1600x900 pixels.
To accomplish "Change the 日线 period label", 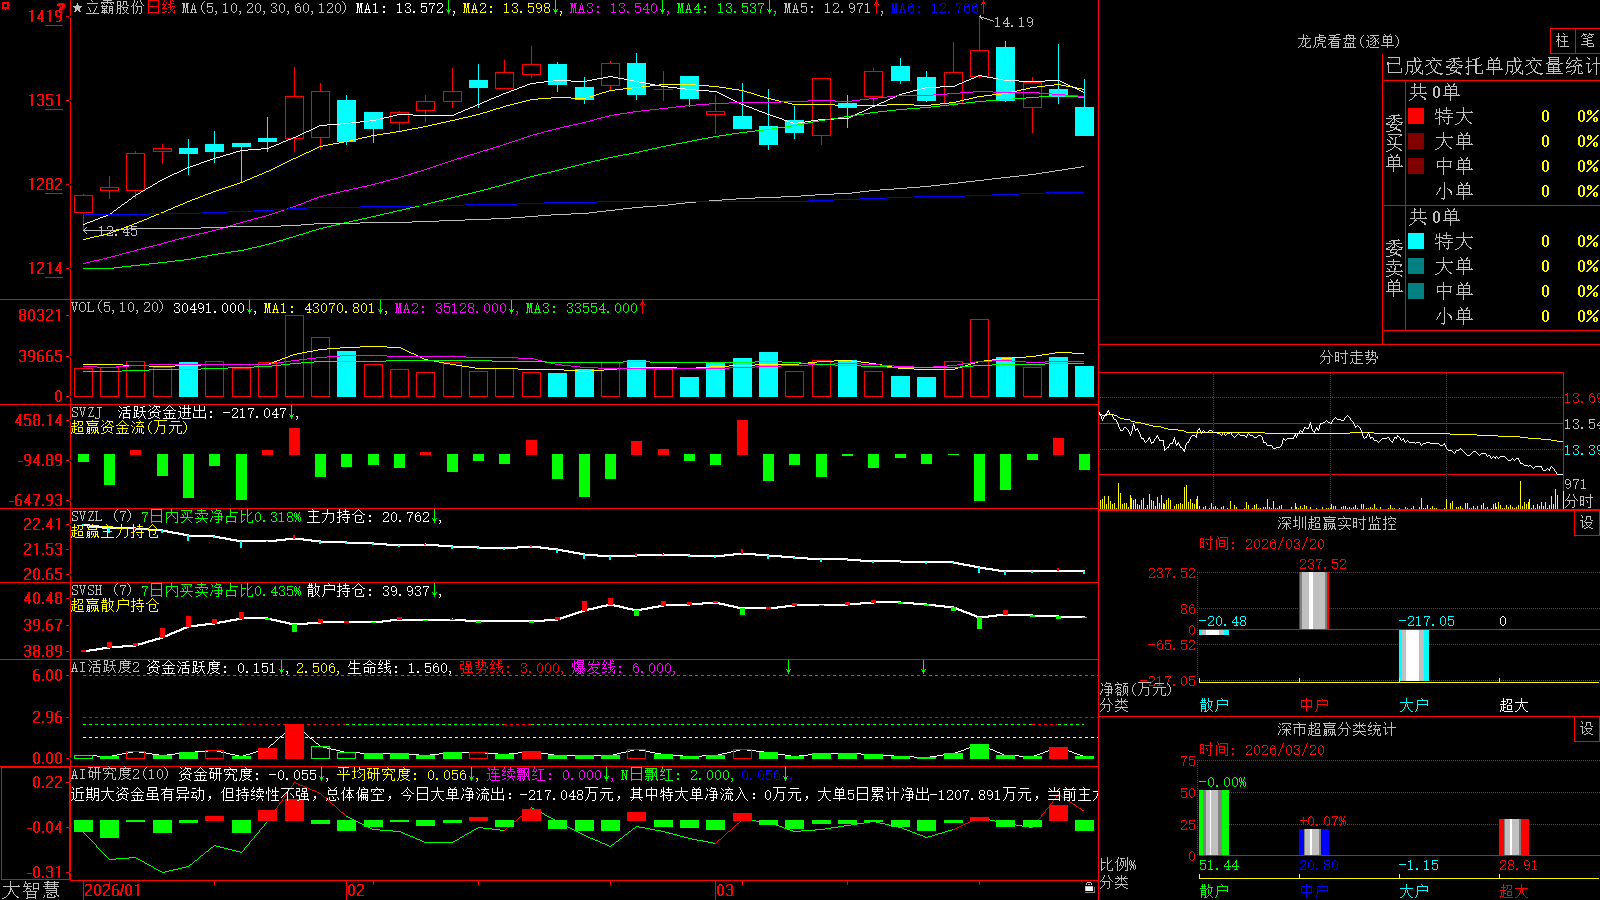I will click(x=161, y=8).
